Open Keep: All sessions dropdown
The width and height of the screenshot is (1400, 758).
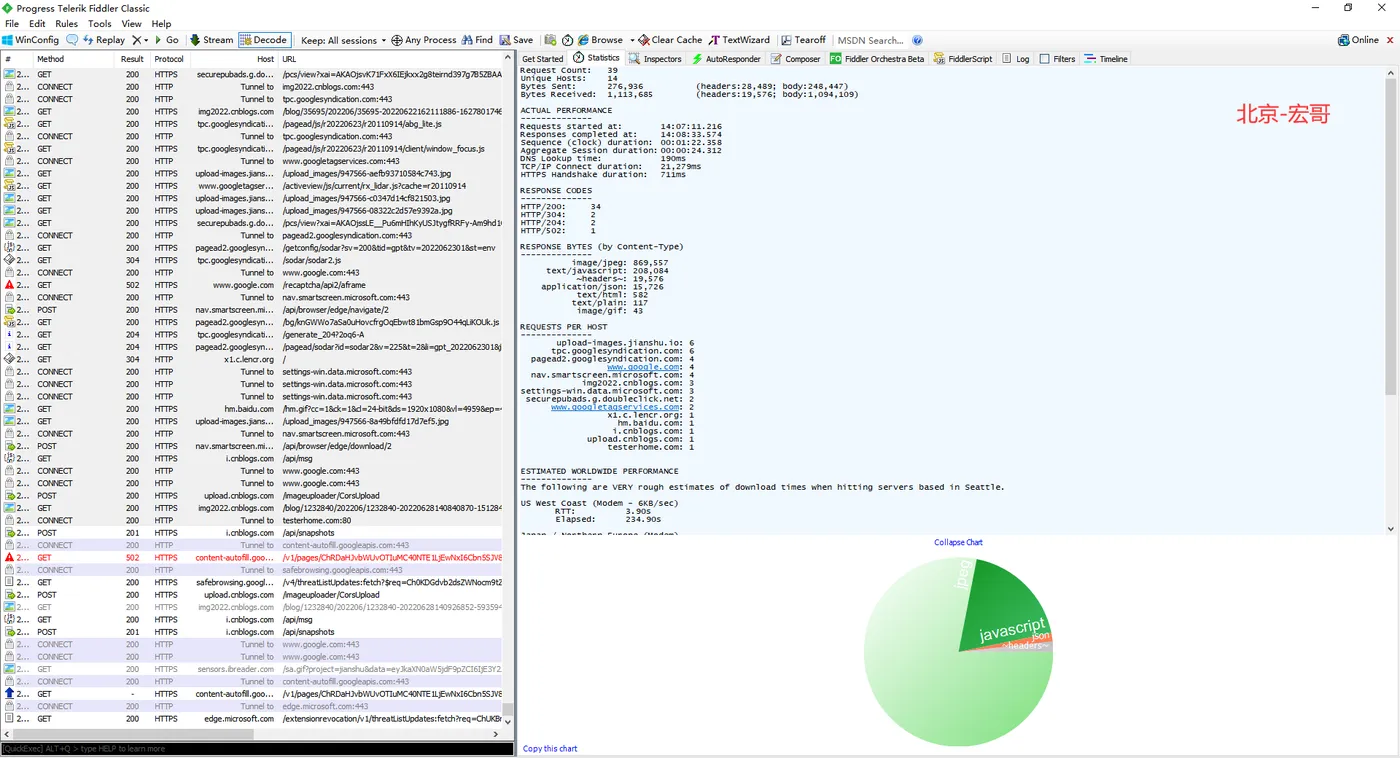click(x=343, y=40)
